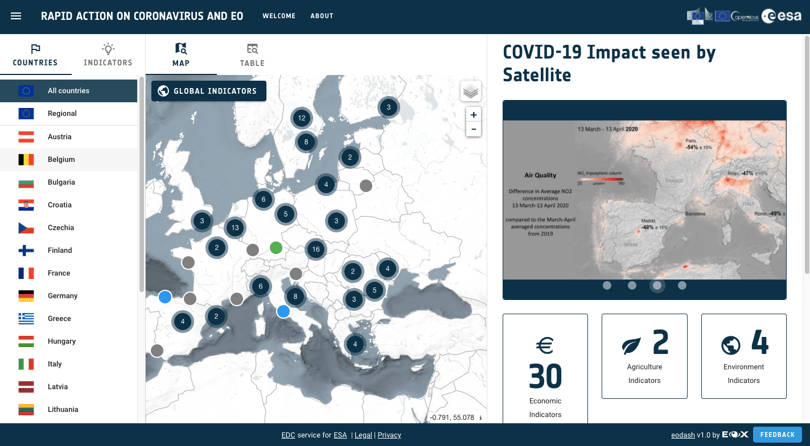Click the ESA logo in header
810x446 pixels.
782,16
